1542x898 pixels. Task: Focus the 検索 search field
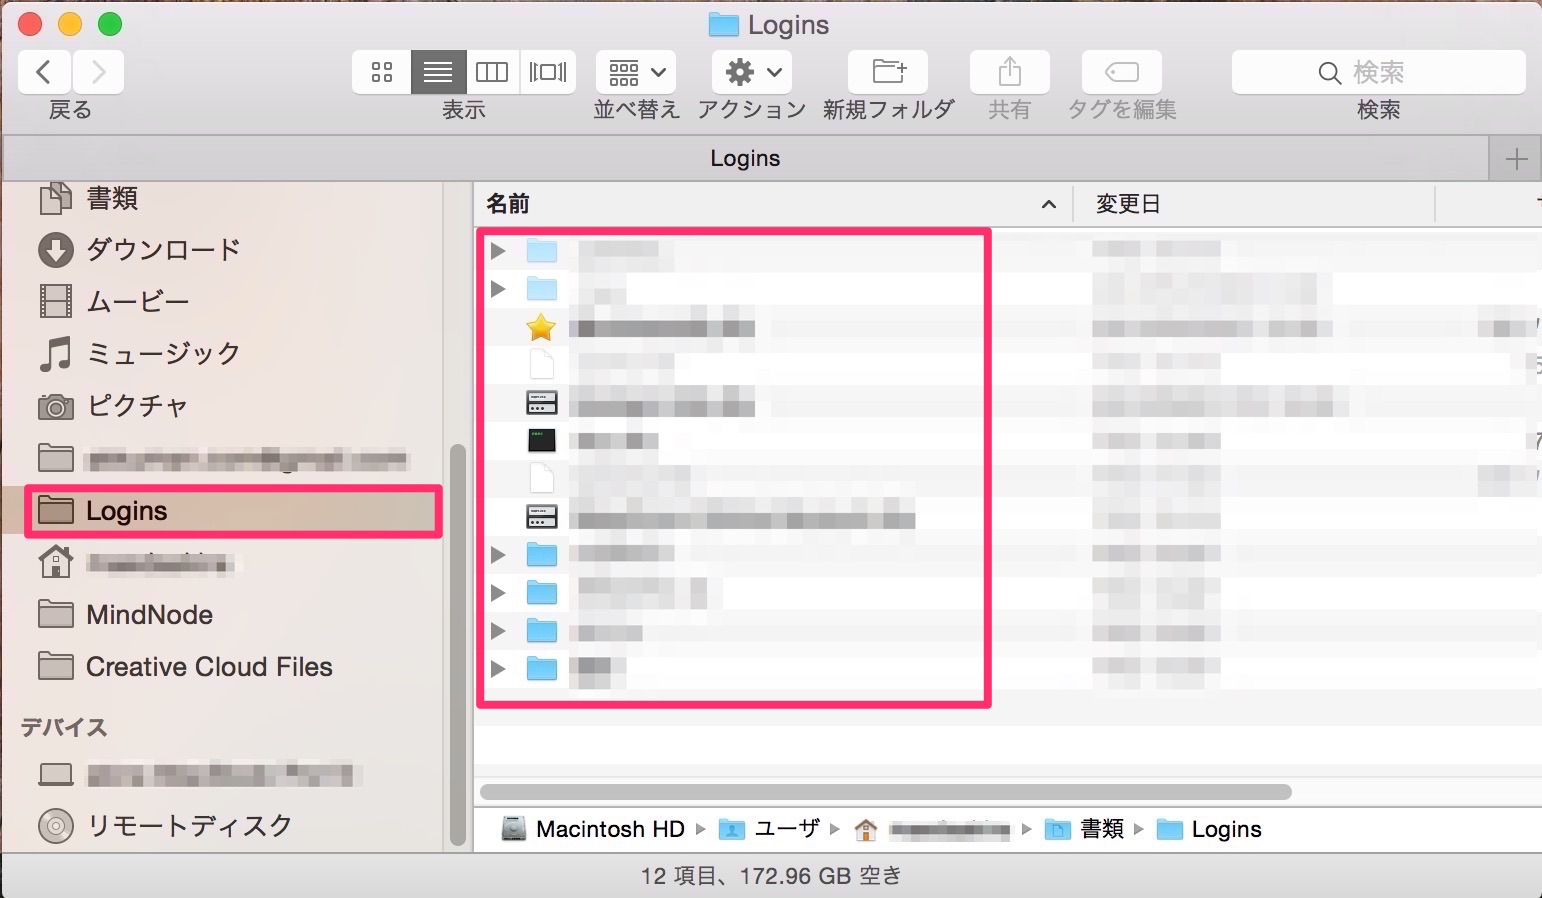coord(1378,72)
